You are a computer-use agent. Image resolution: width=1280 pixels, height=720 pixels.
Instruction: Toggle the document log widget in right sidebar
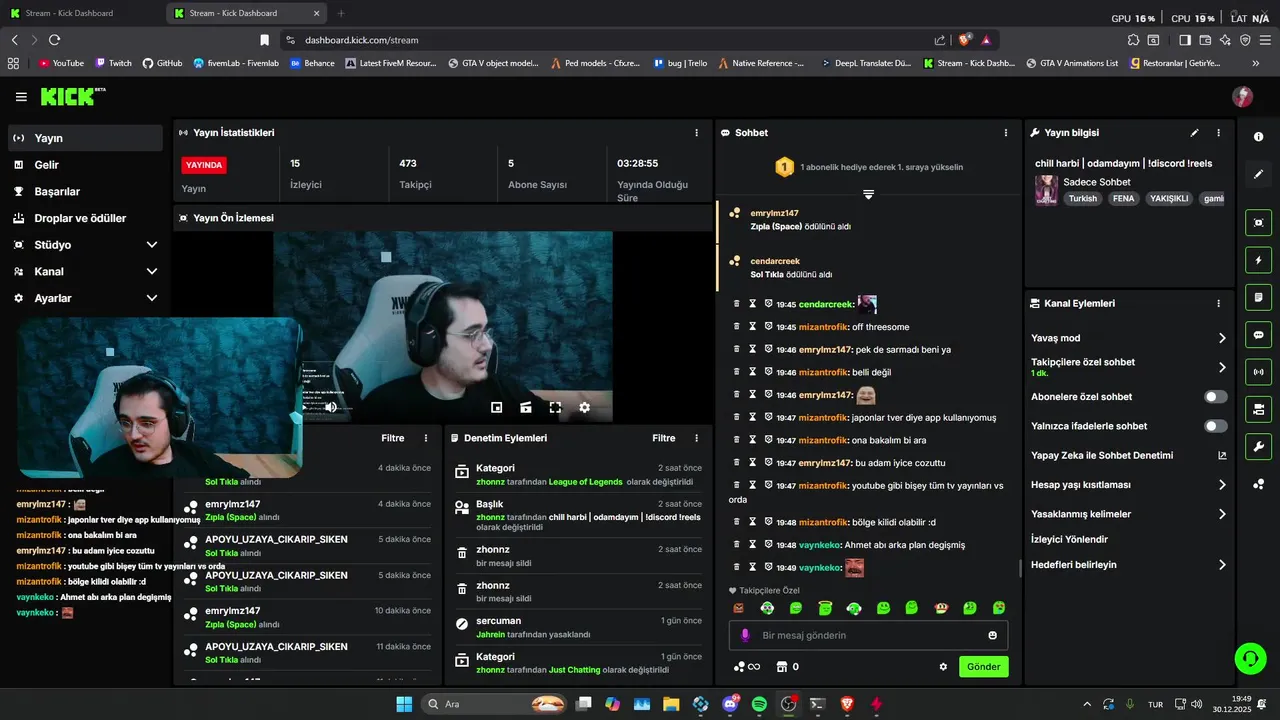pos(1258,297)
